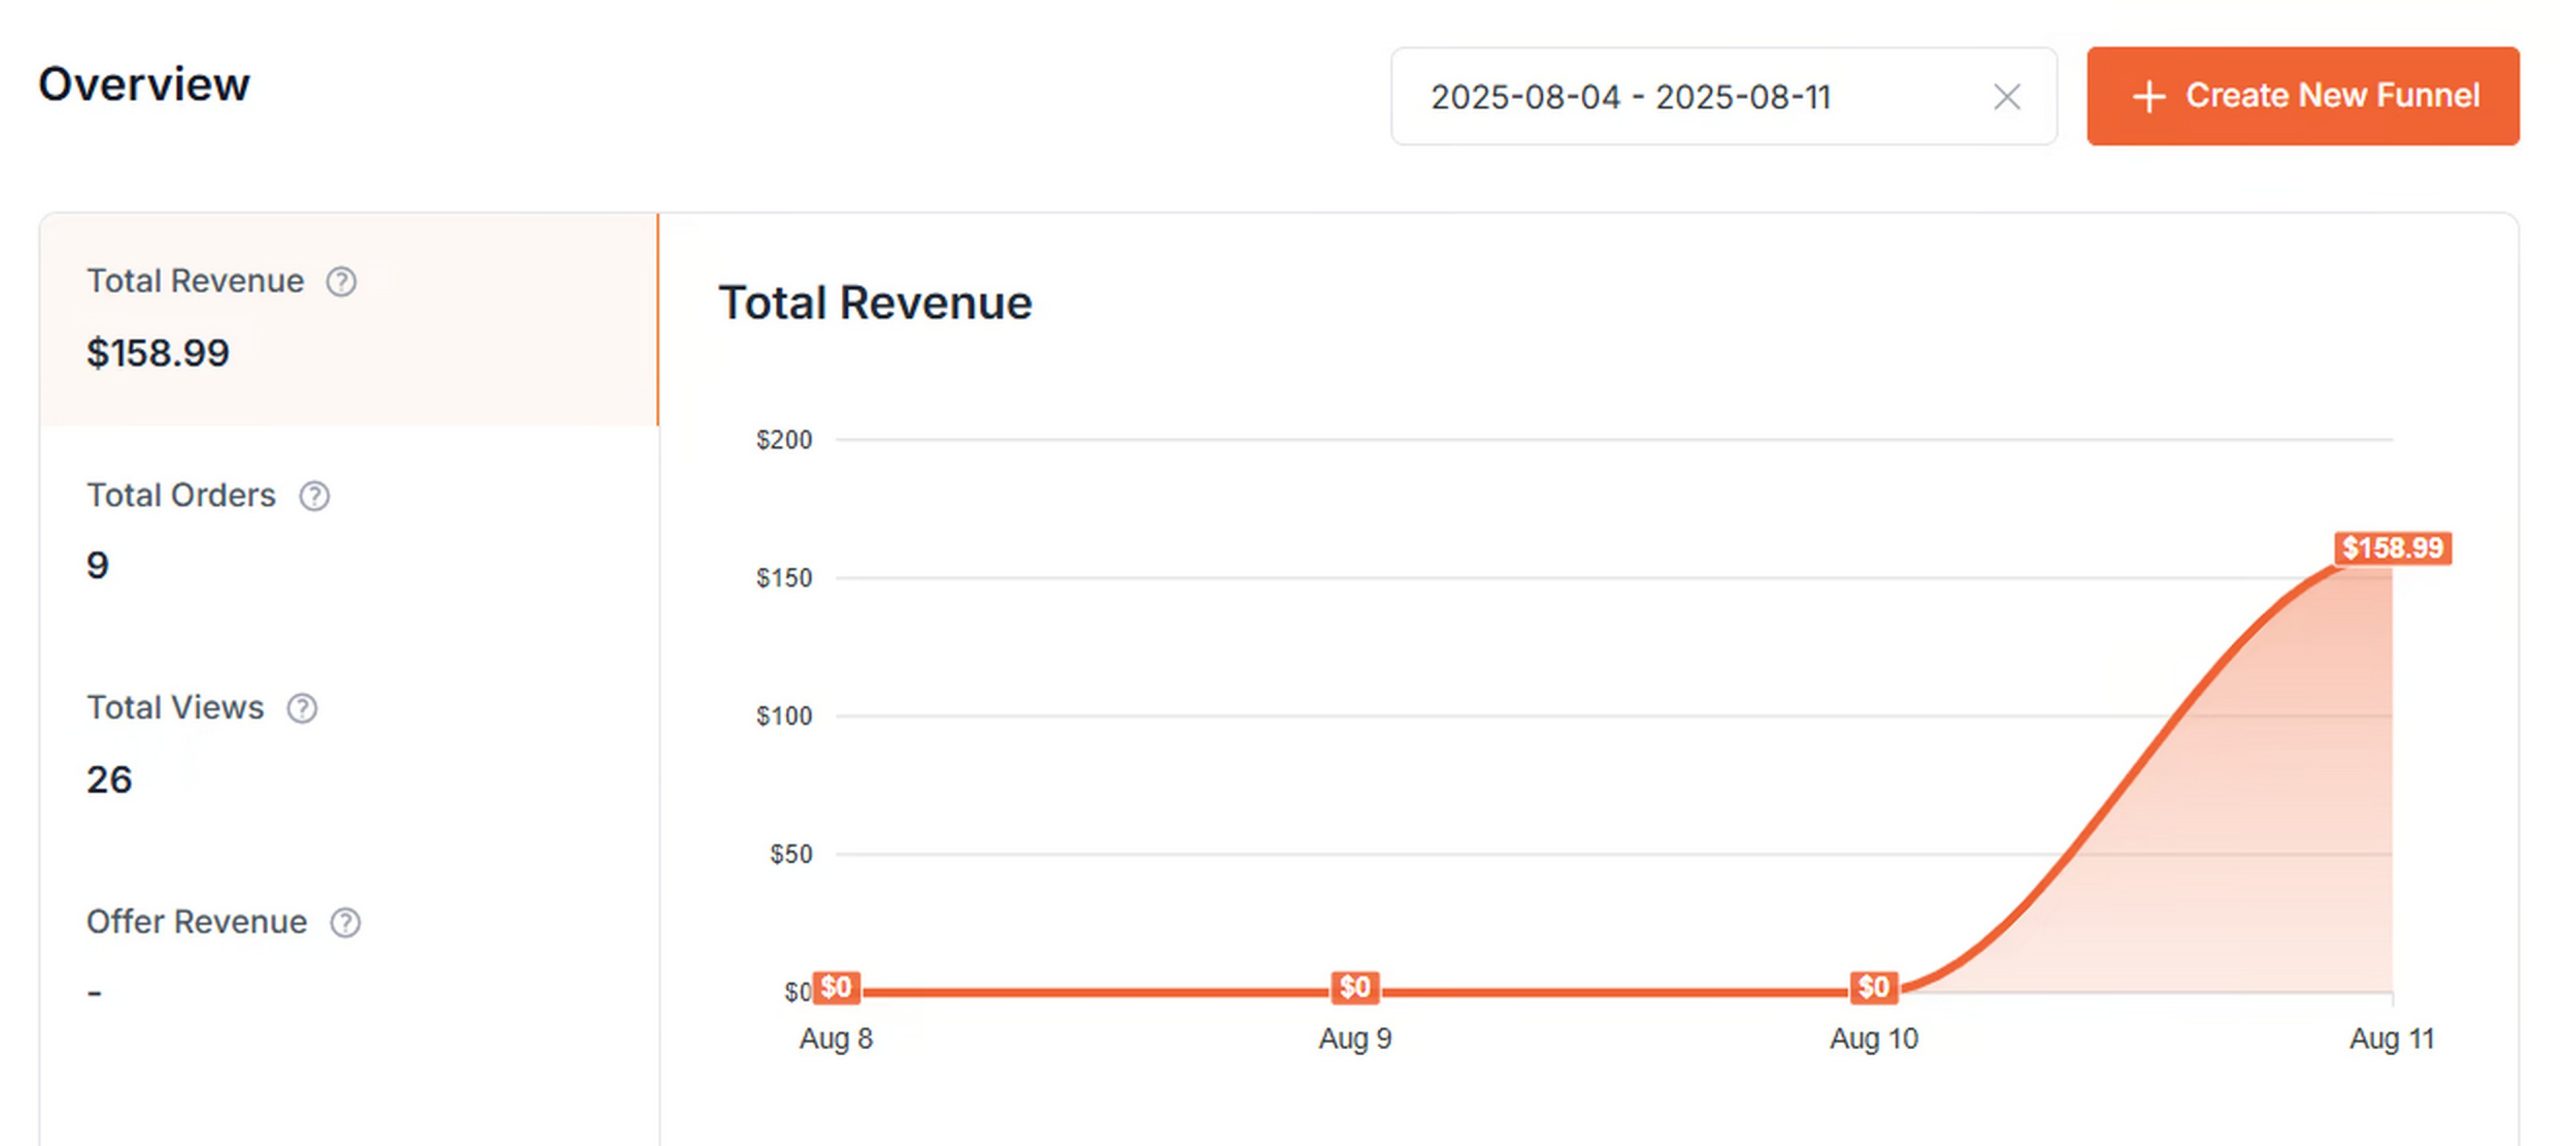Click the $158.99 data label on the chart
Viewport: 2560px width, 1146px height.
pyautogui.click(x=2392, y=547)
